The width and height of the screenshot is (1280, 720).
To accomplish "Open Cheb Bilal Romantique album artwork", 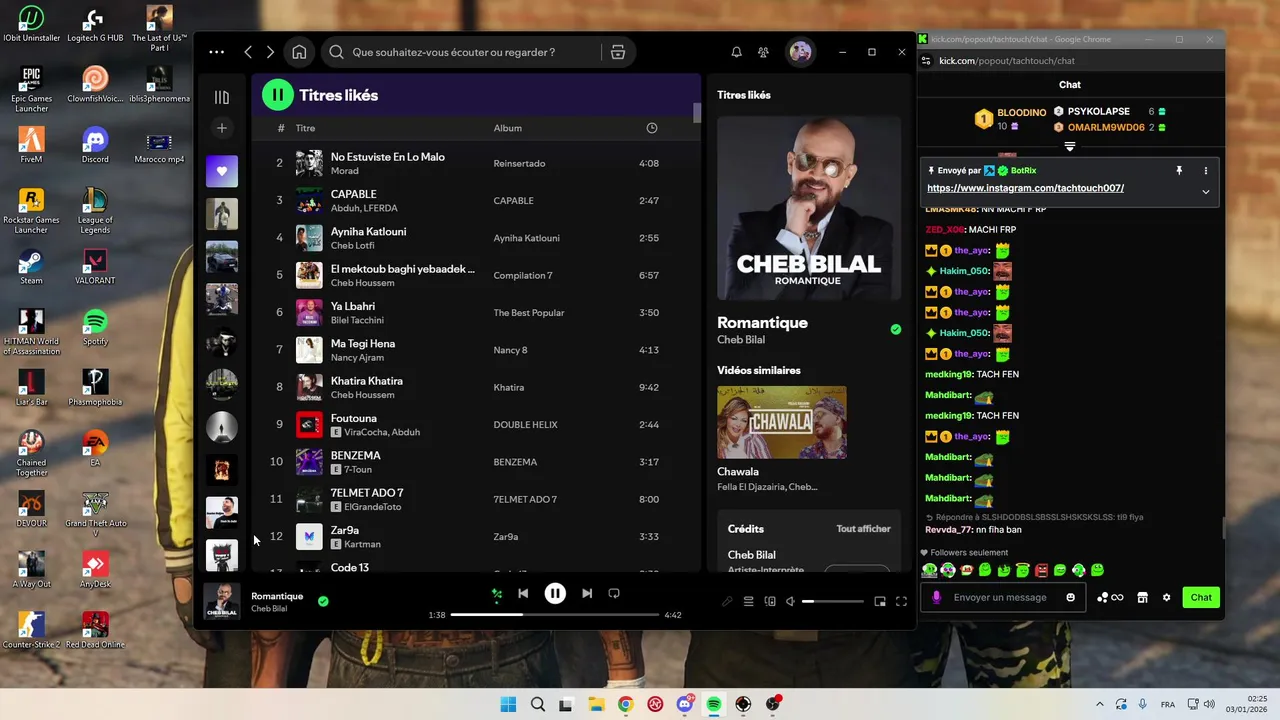I will click(809, 208).
